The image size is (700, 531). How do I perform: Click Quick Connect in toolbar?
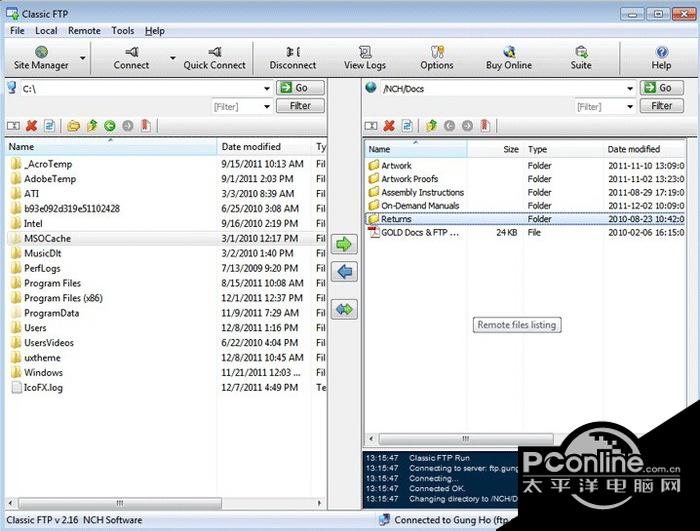[214, 58]
